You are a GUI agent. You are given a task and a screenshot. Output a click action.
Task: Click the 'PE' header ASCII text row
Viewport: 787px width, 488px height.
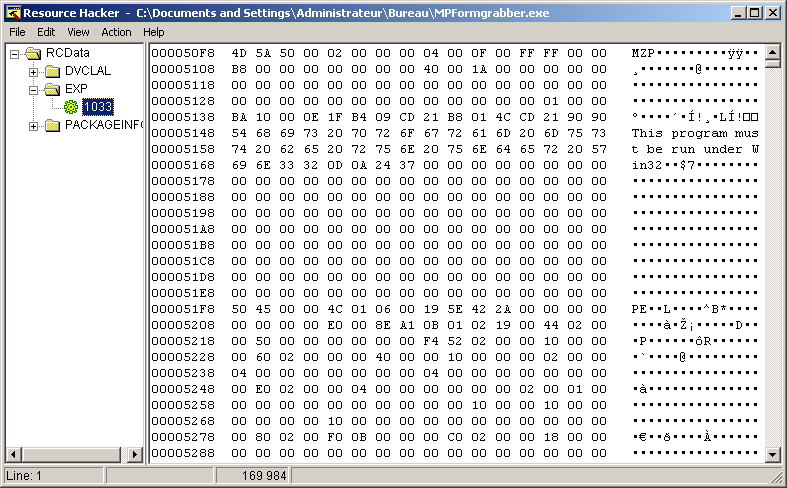[695, 309]
